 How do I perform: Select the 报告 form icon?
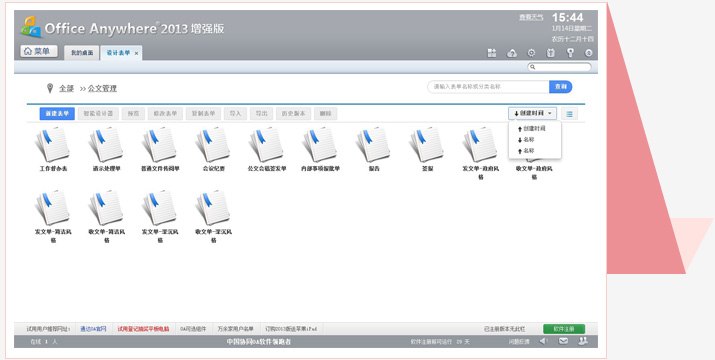(374, 145)
